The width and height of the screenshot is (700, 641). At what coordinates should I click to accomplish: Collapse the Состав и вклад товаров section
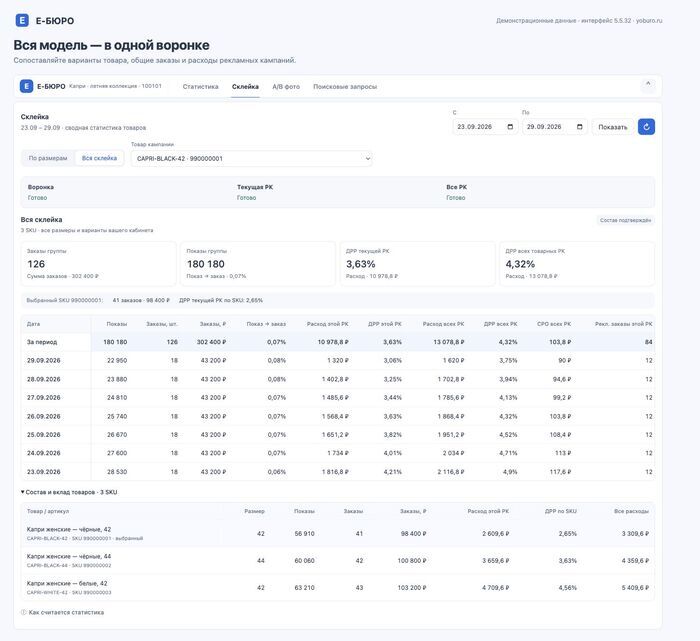click(x=69, y=492)
